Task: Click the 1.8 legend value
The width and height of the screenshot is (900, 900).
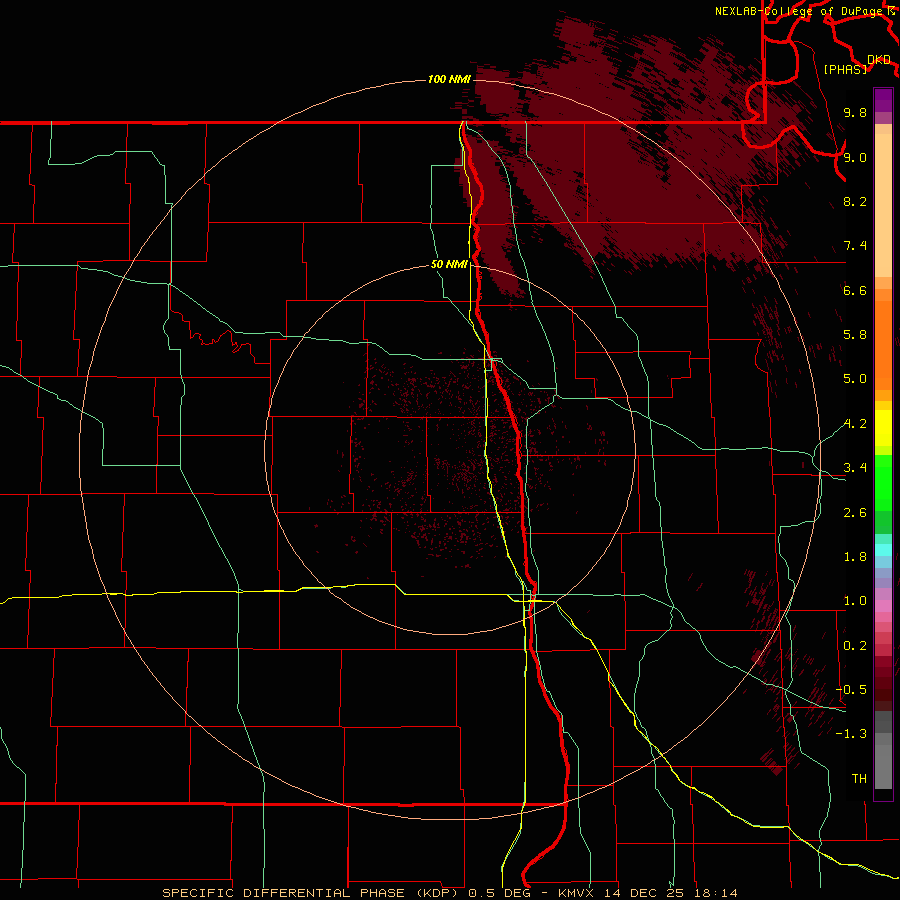Action: (x=855, y=557)
